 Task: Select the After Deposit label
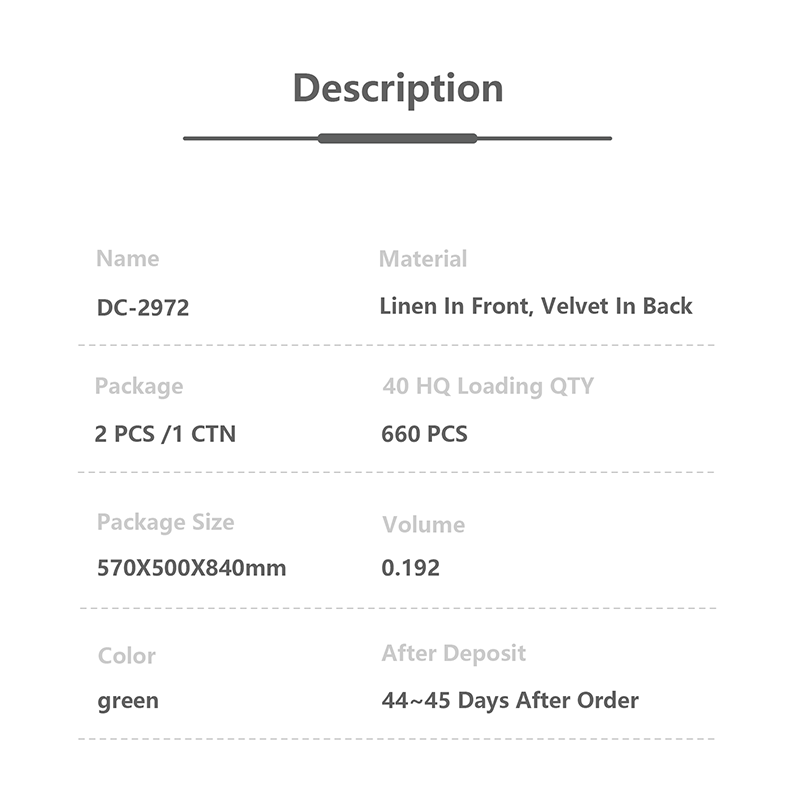[x=454, y=654]
